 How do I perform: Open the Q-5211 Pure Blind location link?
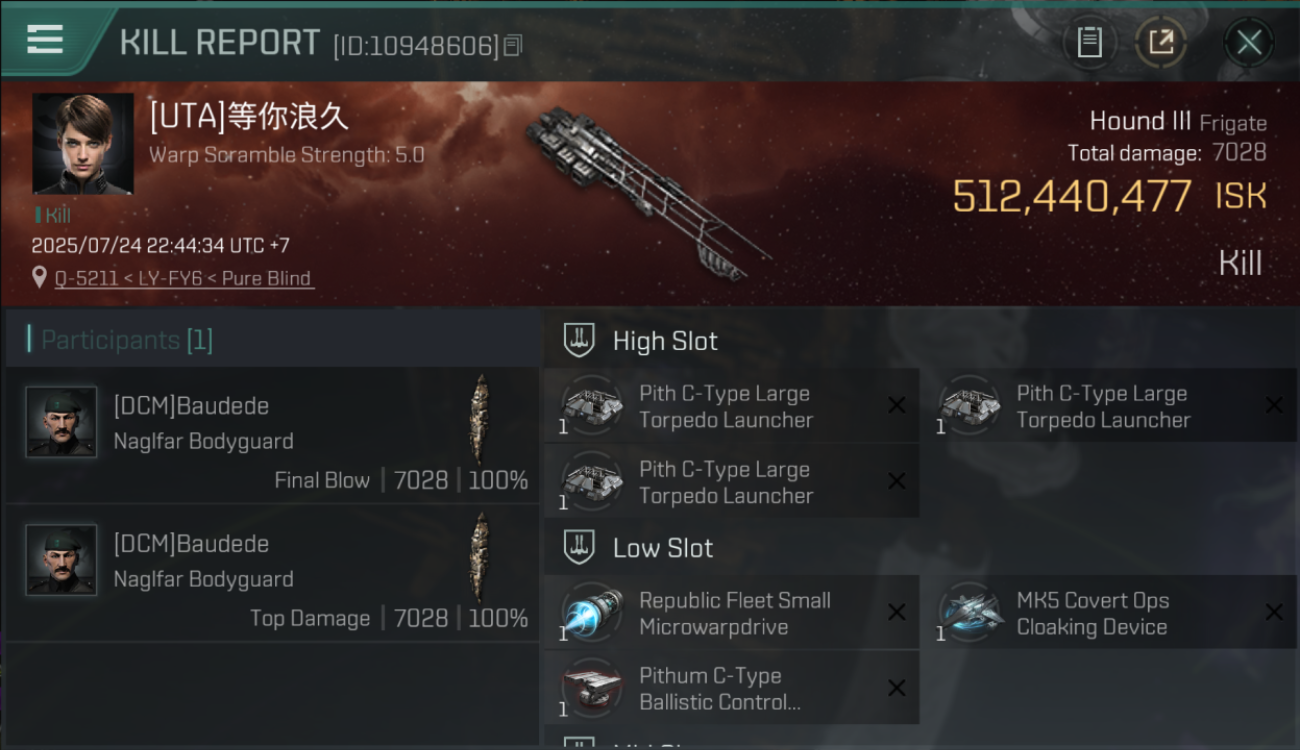184,278
